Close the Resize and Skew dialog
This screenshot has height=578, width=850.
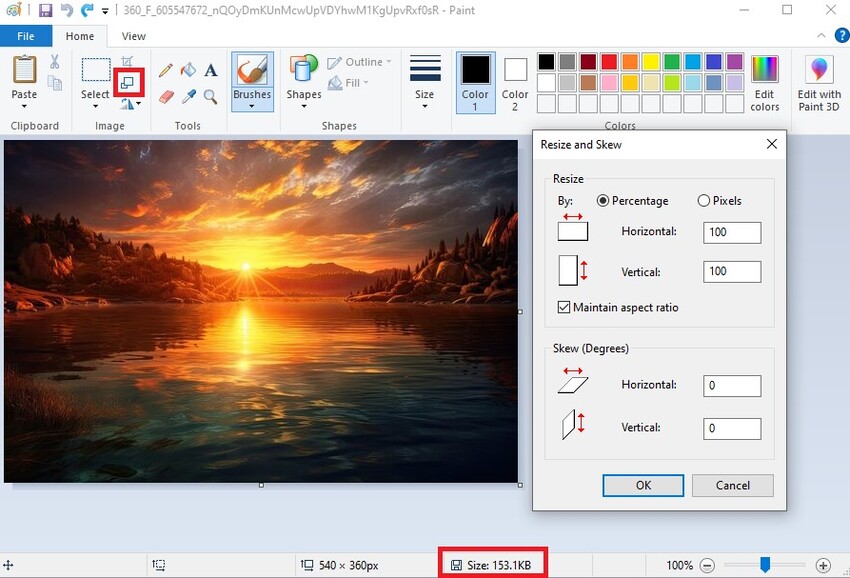click(771, 144)
